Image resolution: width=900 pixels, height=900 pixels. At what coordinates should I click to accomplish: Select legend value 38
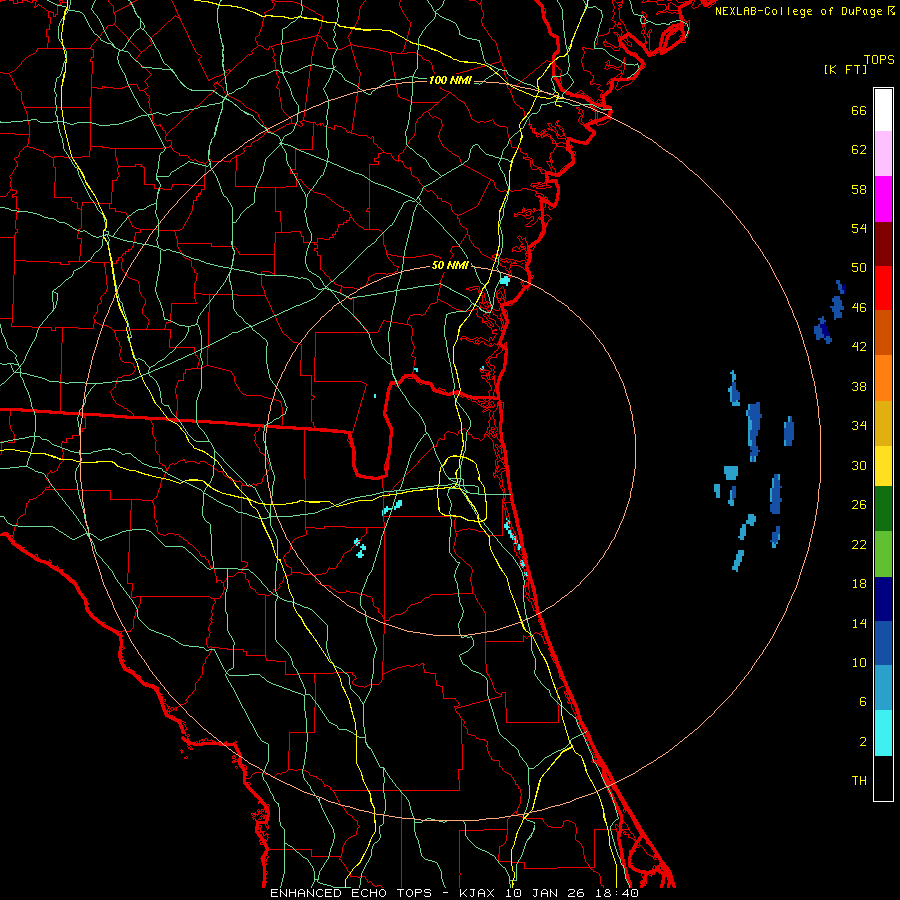(859, 386)
